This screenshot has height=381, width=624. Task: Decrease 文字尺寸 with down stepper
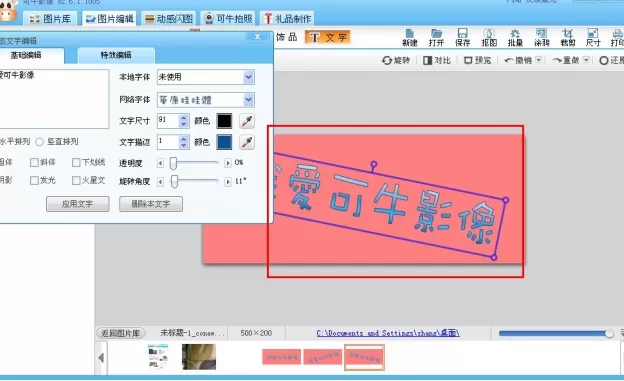click(183, 124)
